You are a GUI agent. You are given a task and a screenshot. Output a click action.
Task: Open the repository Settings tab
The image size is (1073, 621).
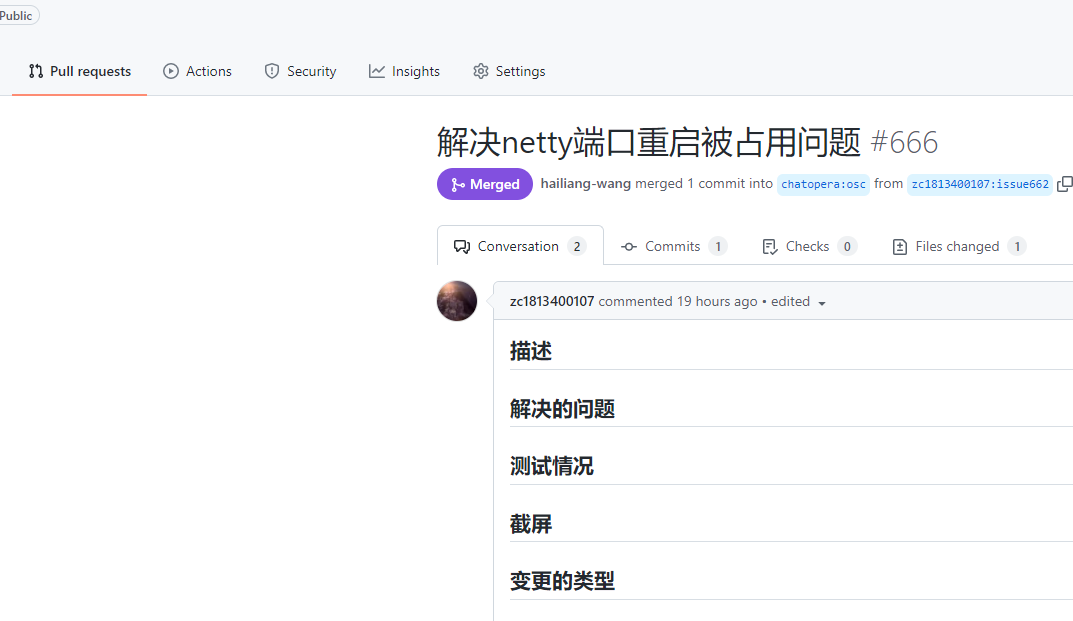point(509,71)
